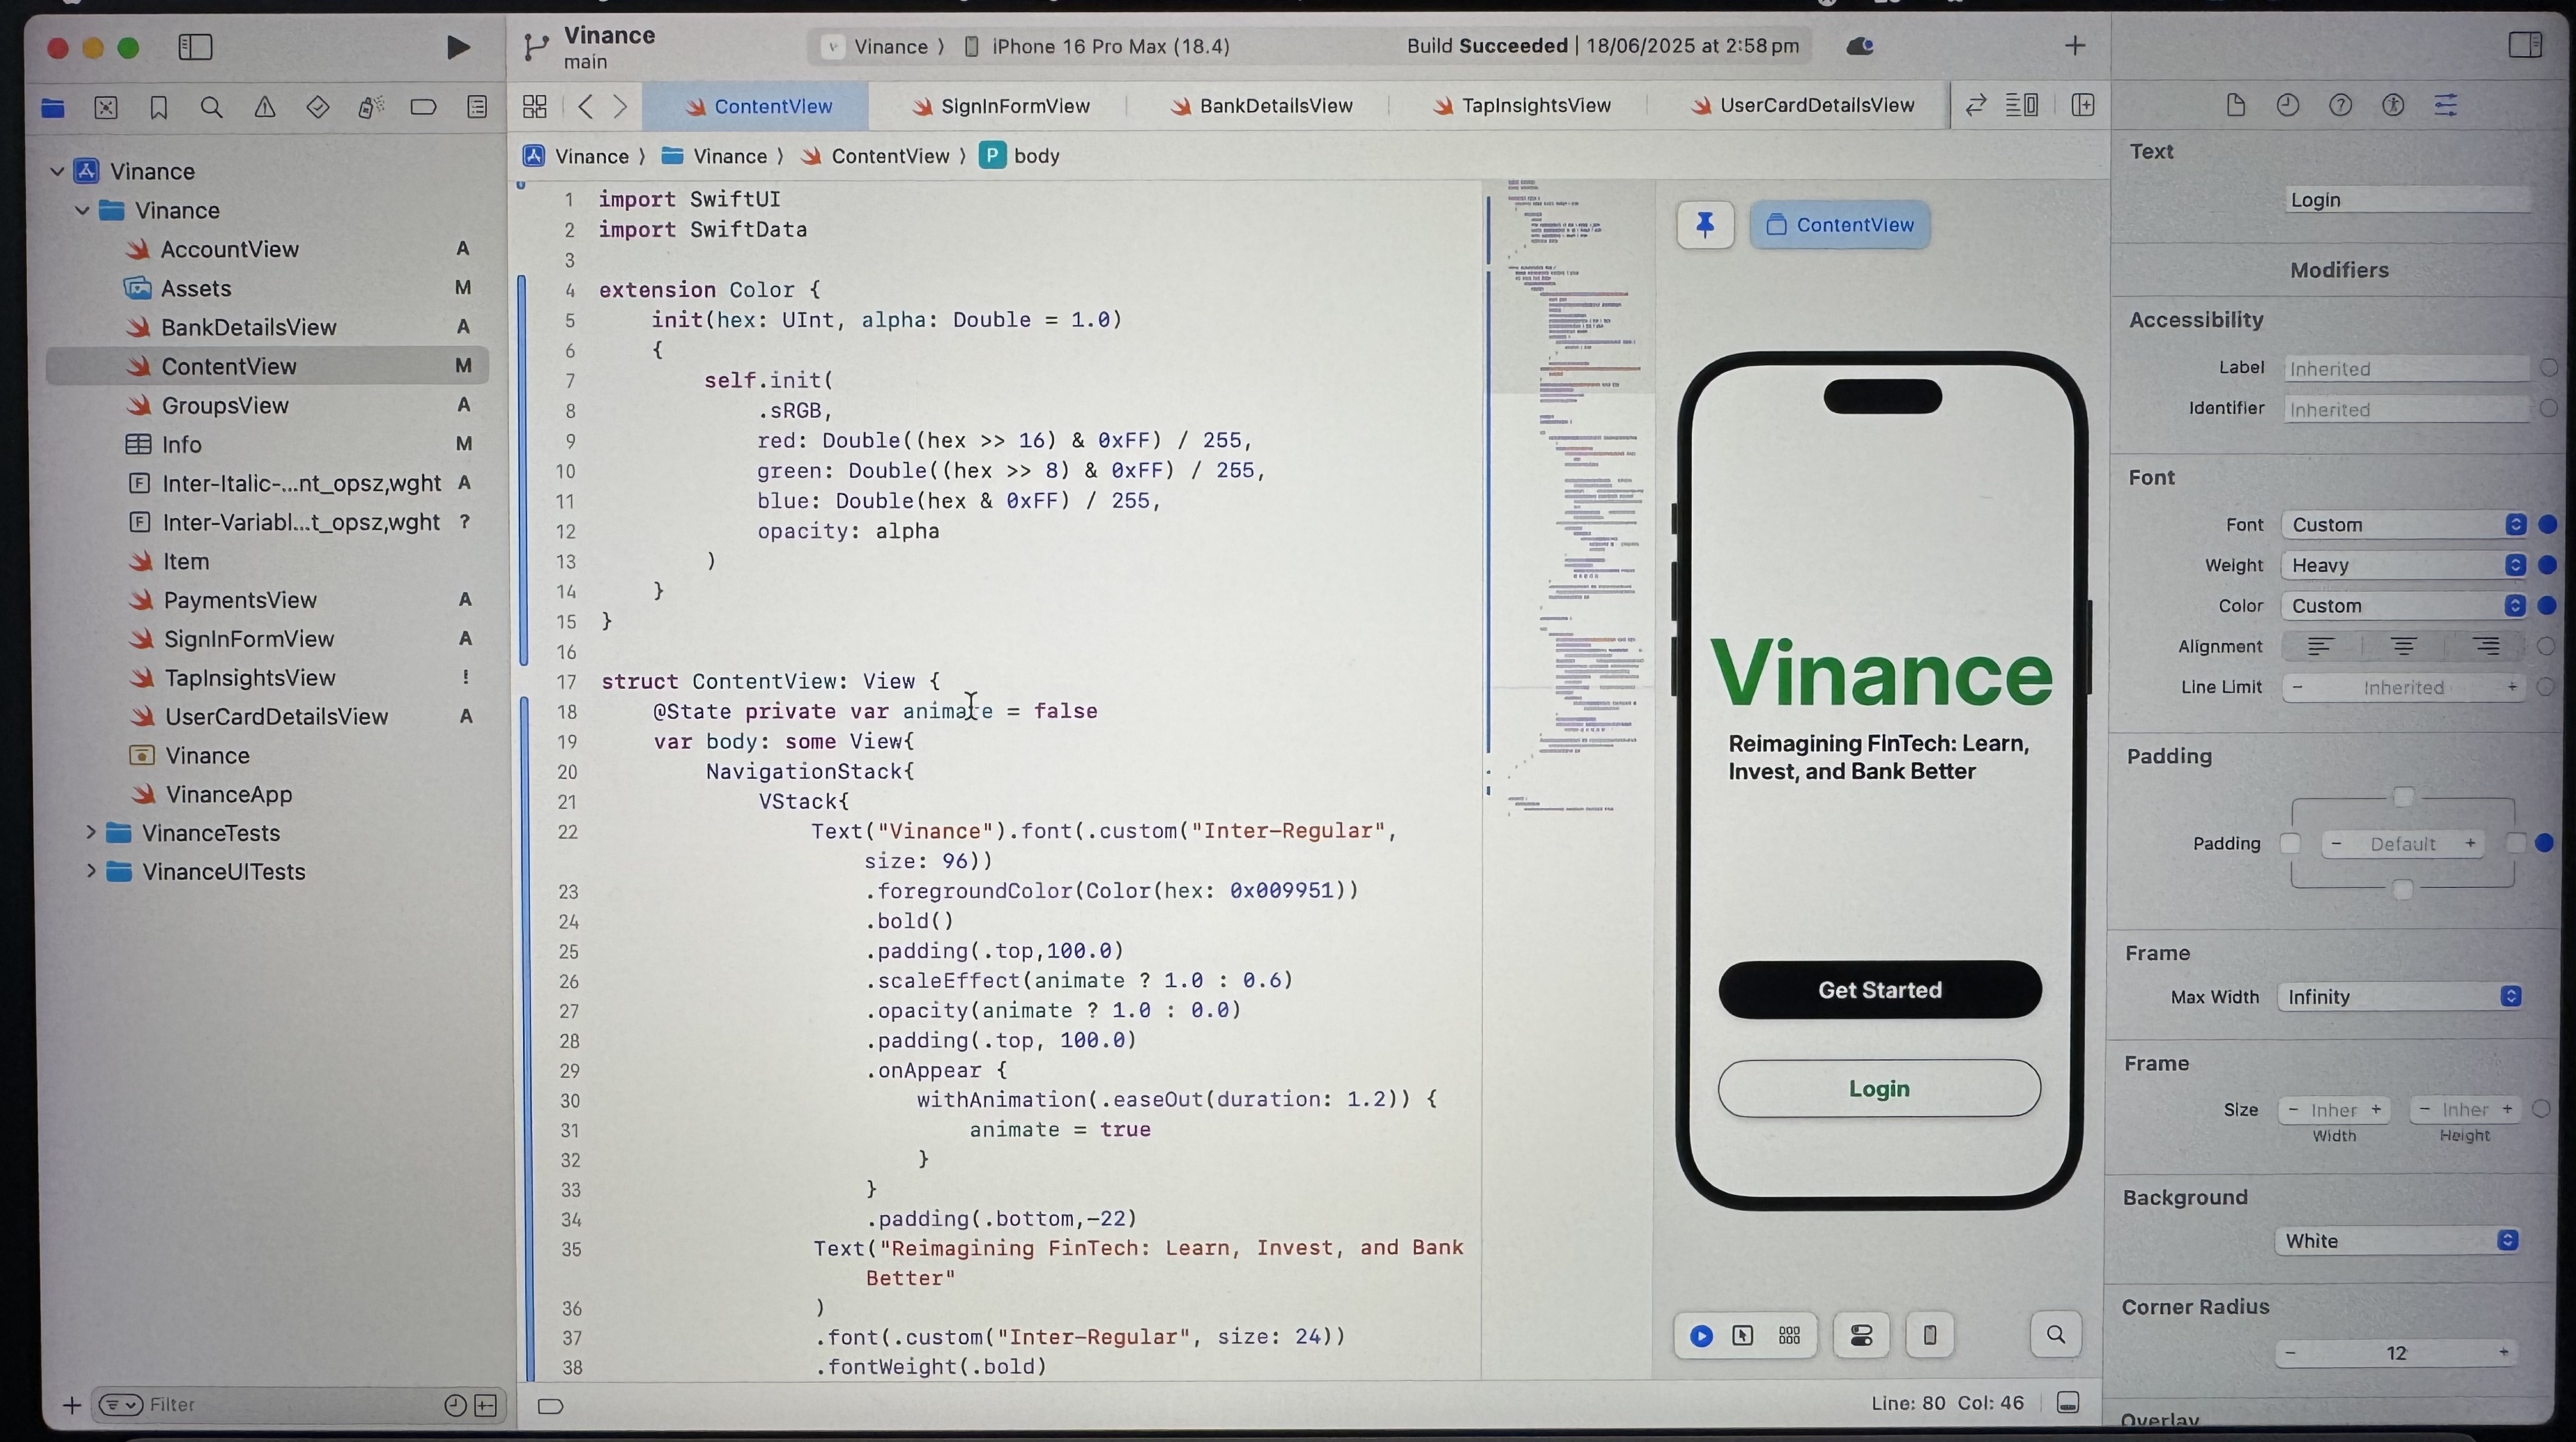Start the live preview play button
This screenshot has width=2576, height=1442.
tap(1700, 1335)
